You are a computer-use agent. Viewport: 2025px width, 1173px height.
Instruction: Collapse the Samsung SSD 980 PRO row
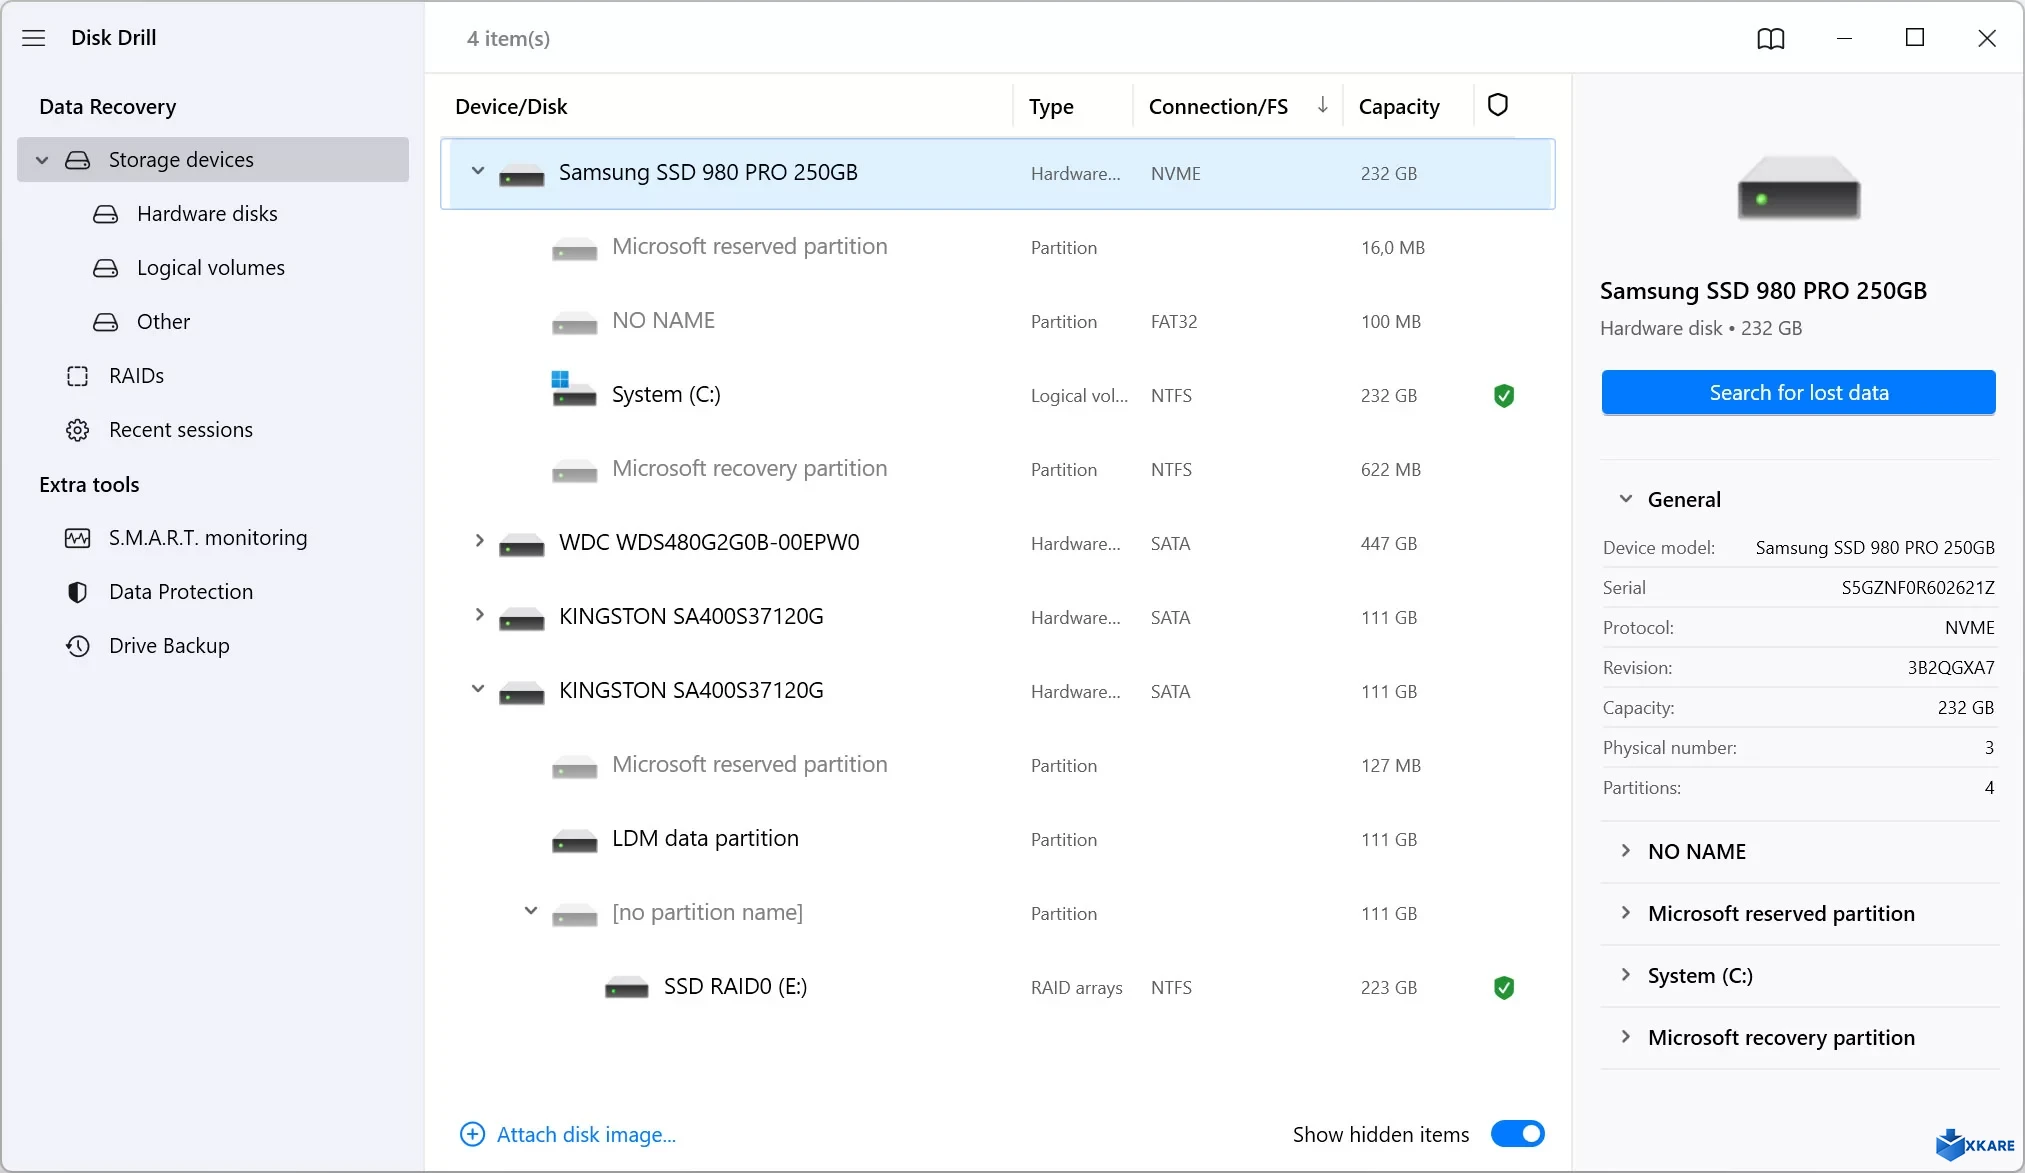478,171
